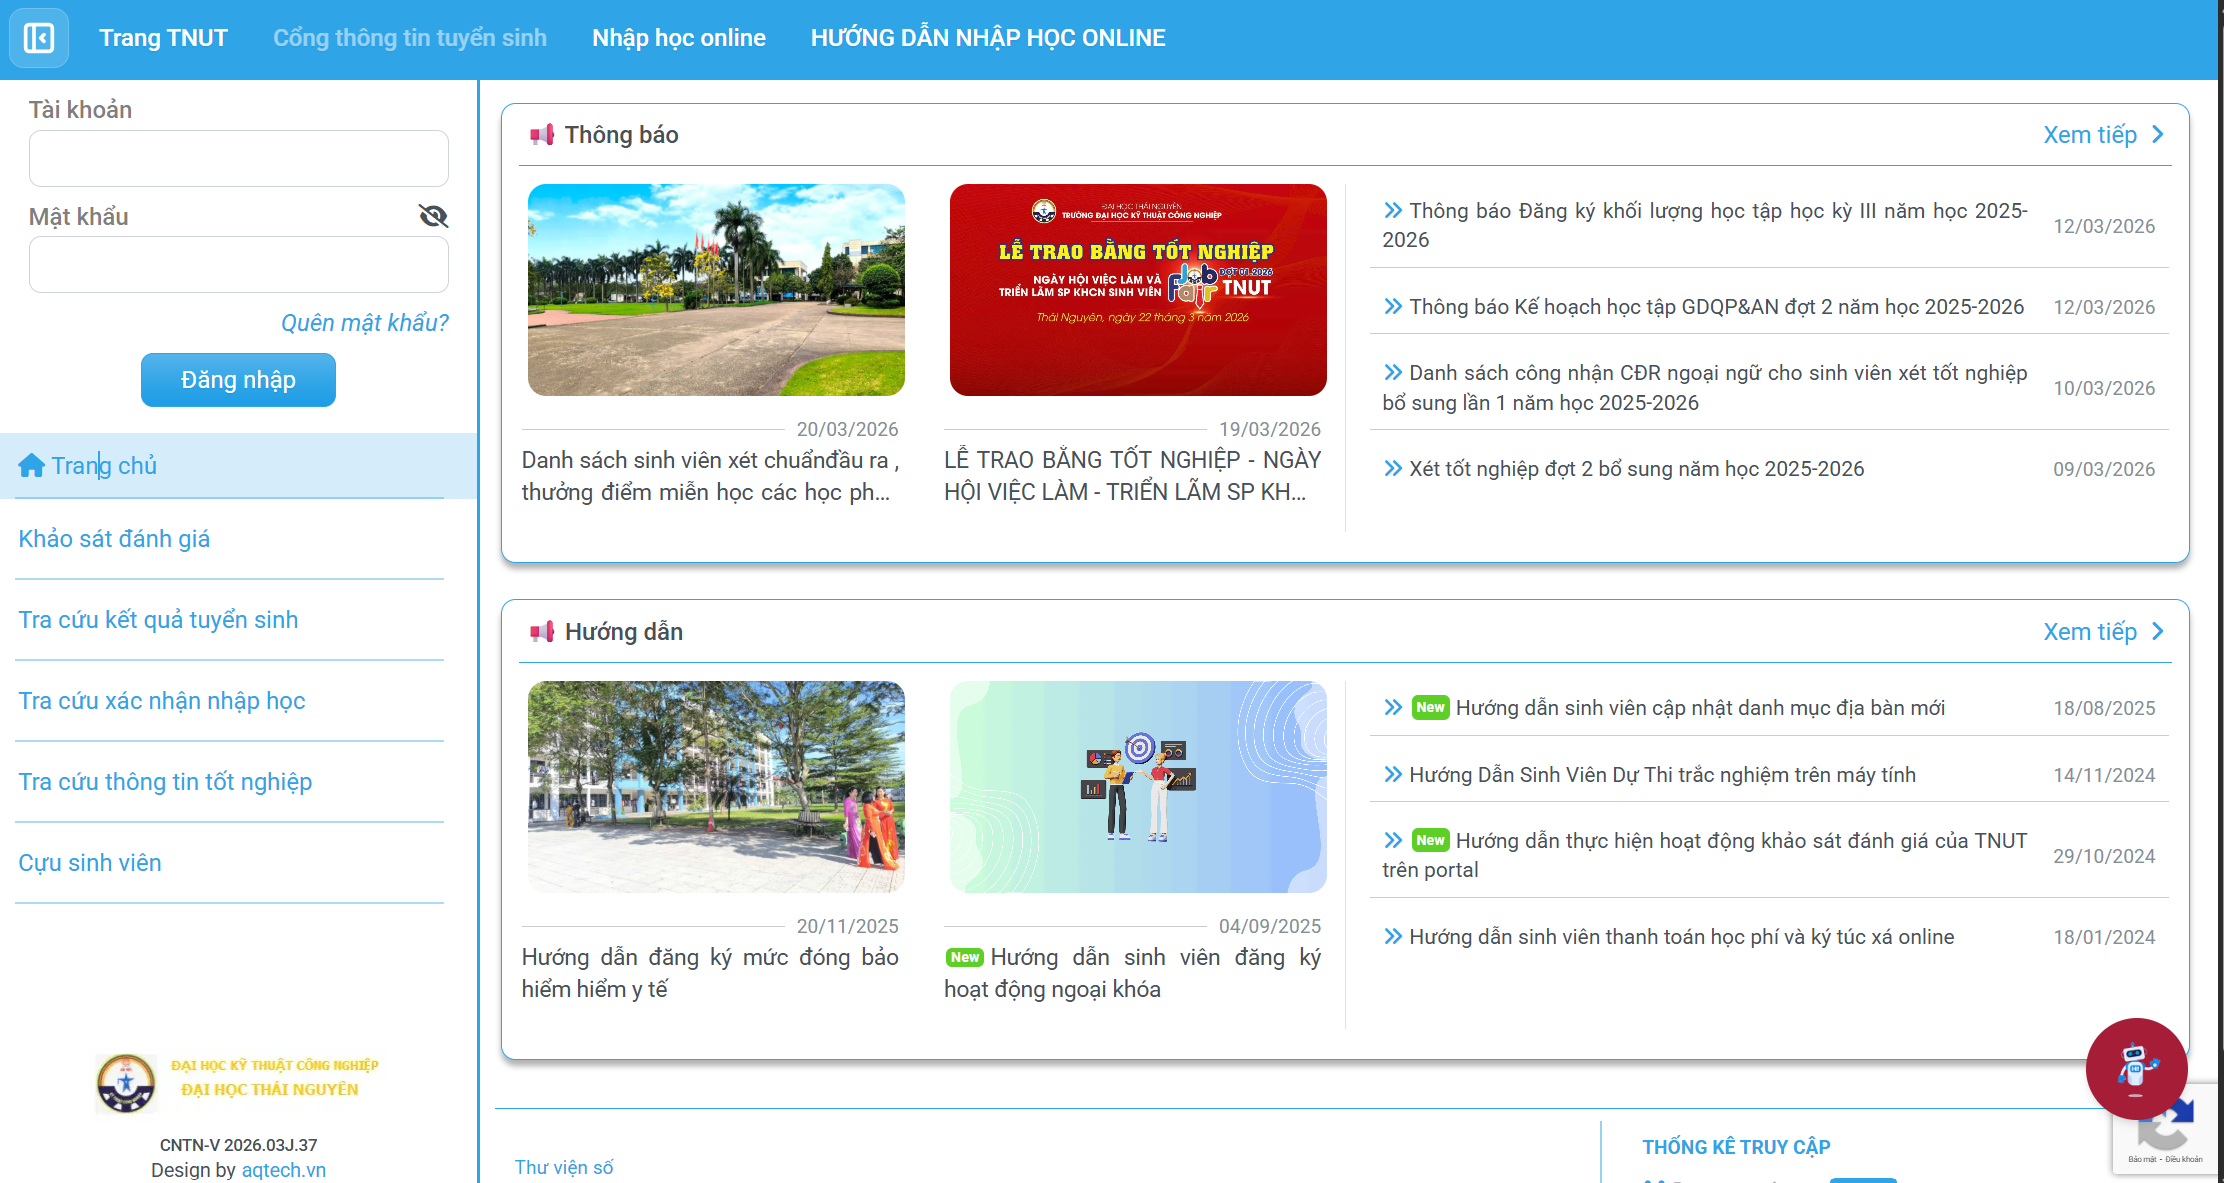Open the campus photo thumbnail dated 20/03/2026
Screen dimensions: 2224x1183
pyautogui.click(x=716, y=289)
